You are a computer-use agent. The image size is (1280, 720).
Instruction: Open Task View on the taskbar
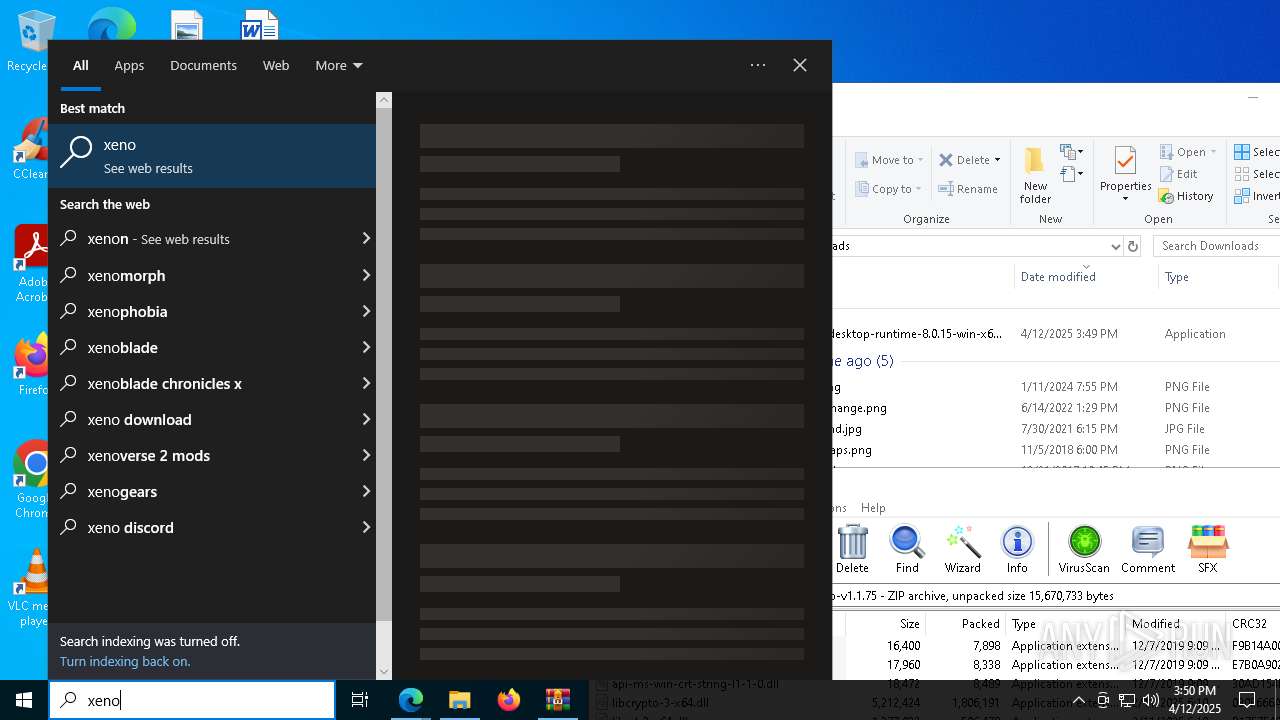click(360, 700)
